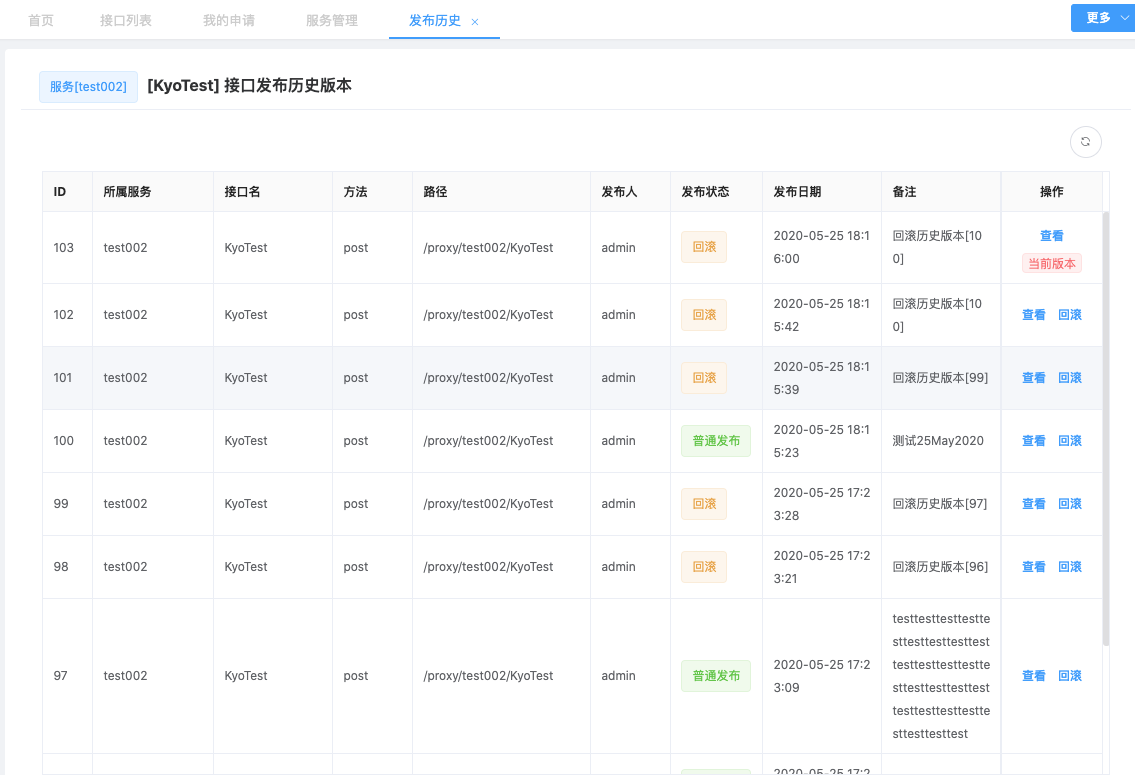Click 查看 for version ID 102
This screenshot has width=1135, height=775.
(1033, 315)
